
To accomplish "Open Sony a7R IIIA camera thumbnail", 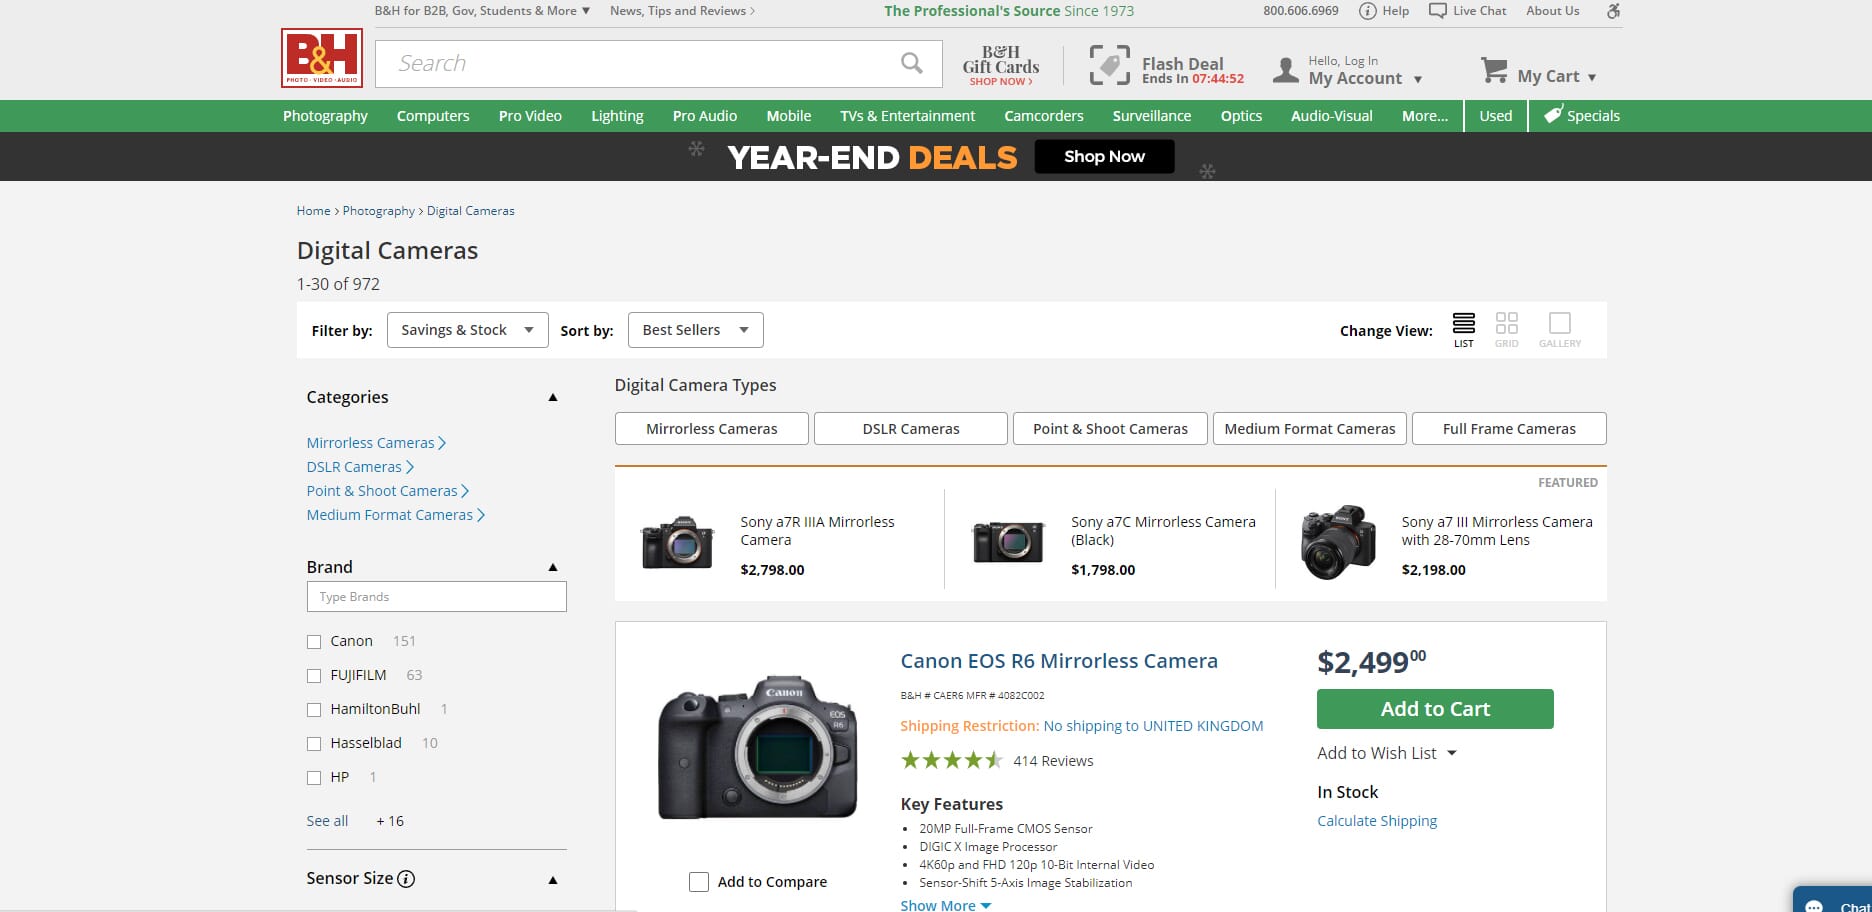I will pyautogui.click(x=677, y=543).
